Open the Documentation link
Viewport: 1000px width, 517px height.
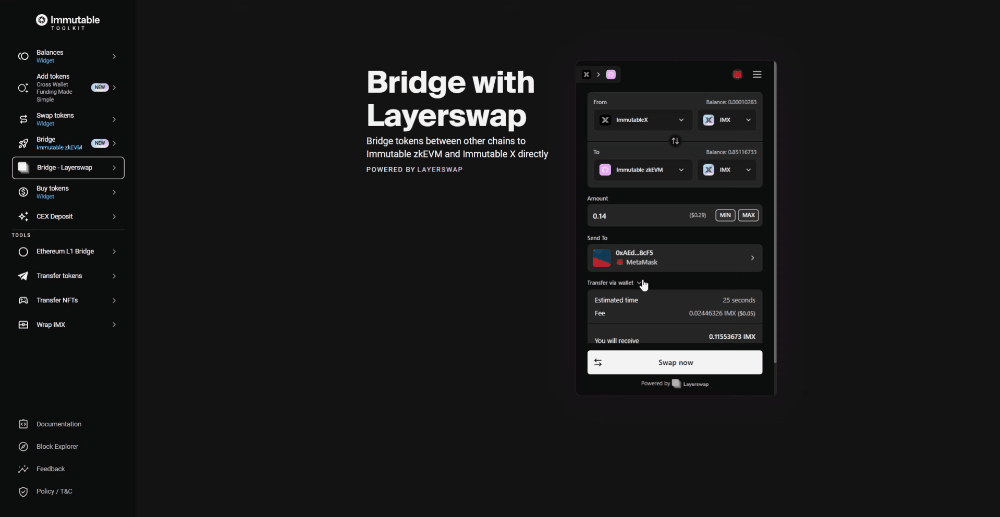[59, 424]
